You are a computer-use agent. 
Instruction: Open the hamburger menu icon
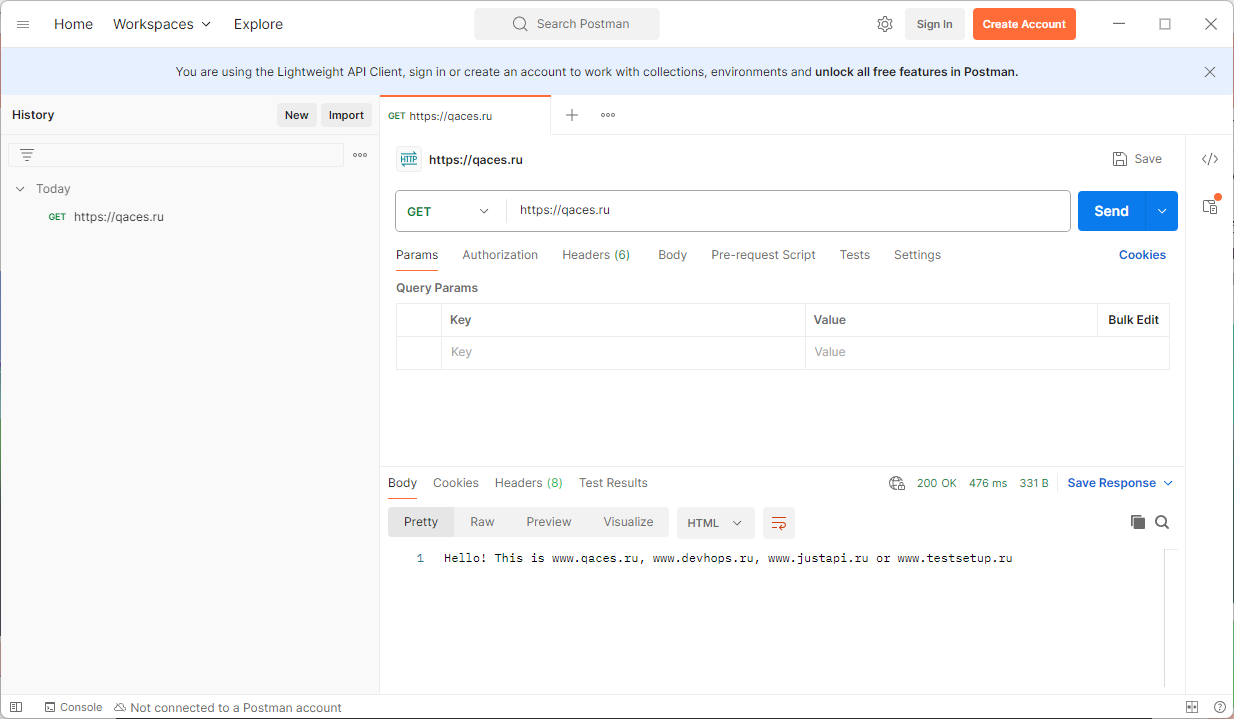tap(23, 24)
